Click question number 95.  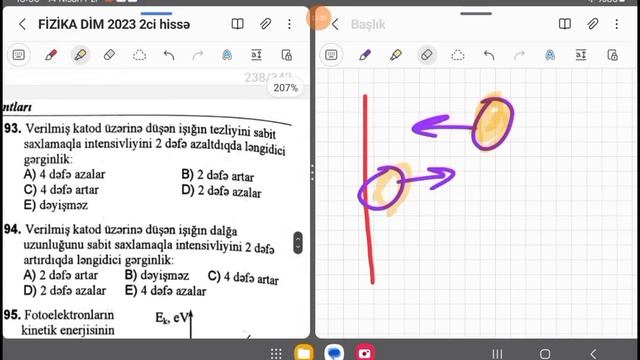13,315
